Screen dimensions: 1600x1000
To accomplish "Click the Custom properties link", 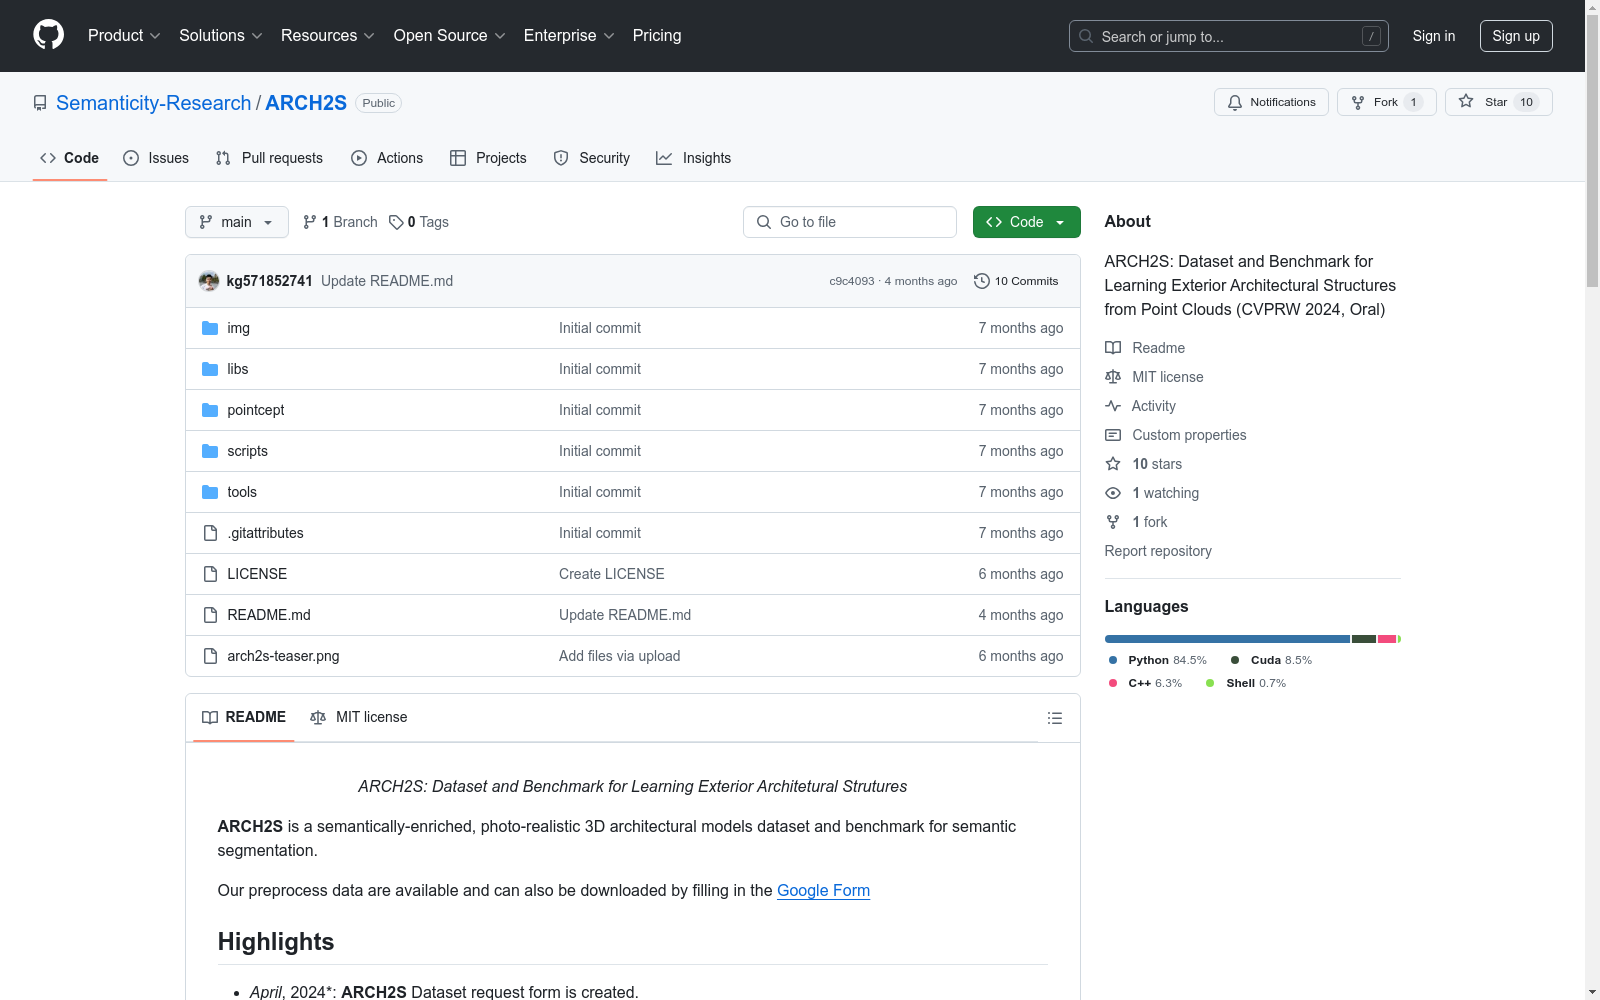I will (x=1189, y=435).
